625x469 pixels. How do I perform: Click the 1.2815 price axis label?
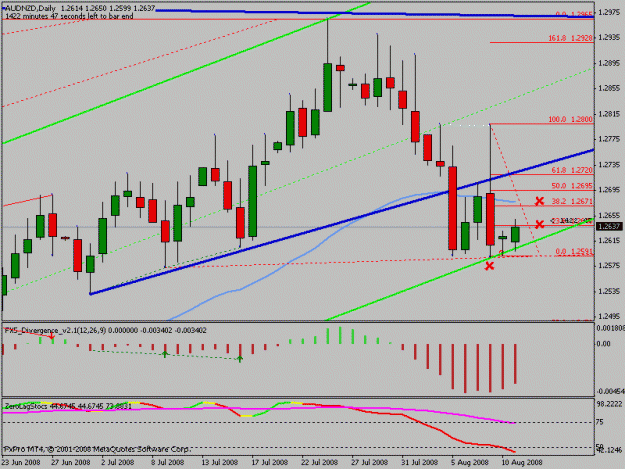(x=609, y=114)
